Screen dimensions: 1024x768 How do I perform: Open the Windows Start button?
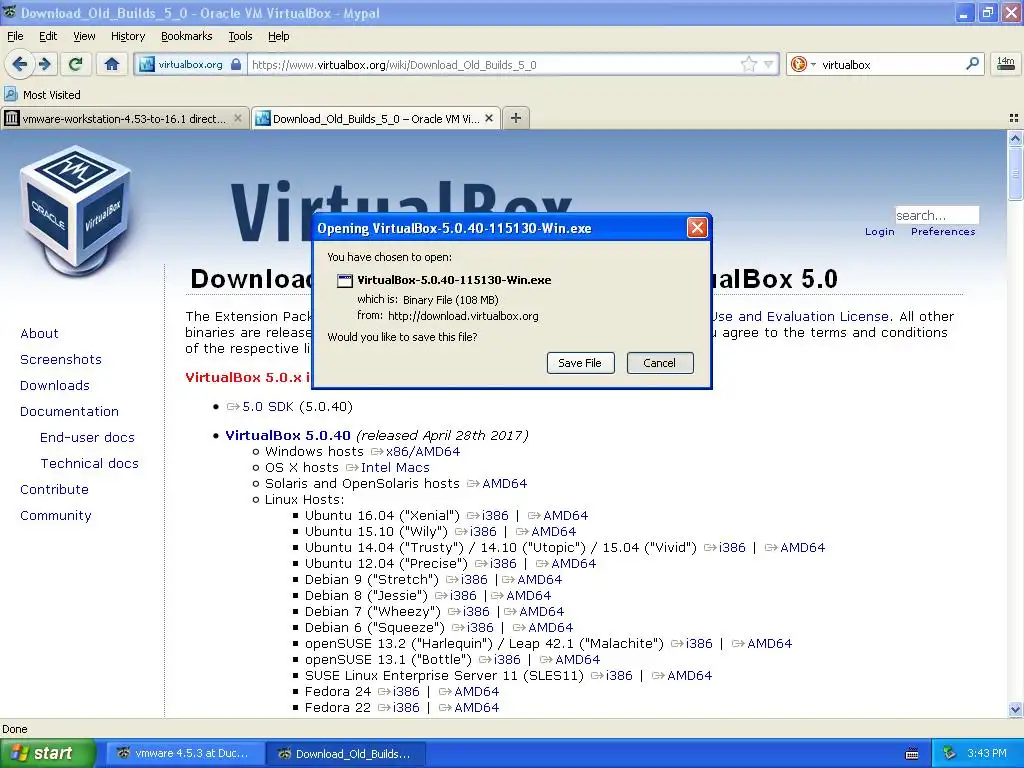coord(47,754)
